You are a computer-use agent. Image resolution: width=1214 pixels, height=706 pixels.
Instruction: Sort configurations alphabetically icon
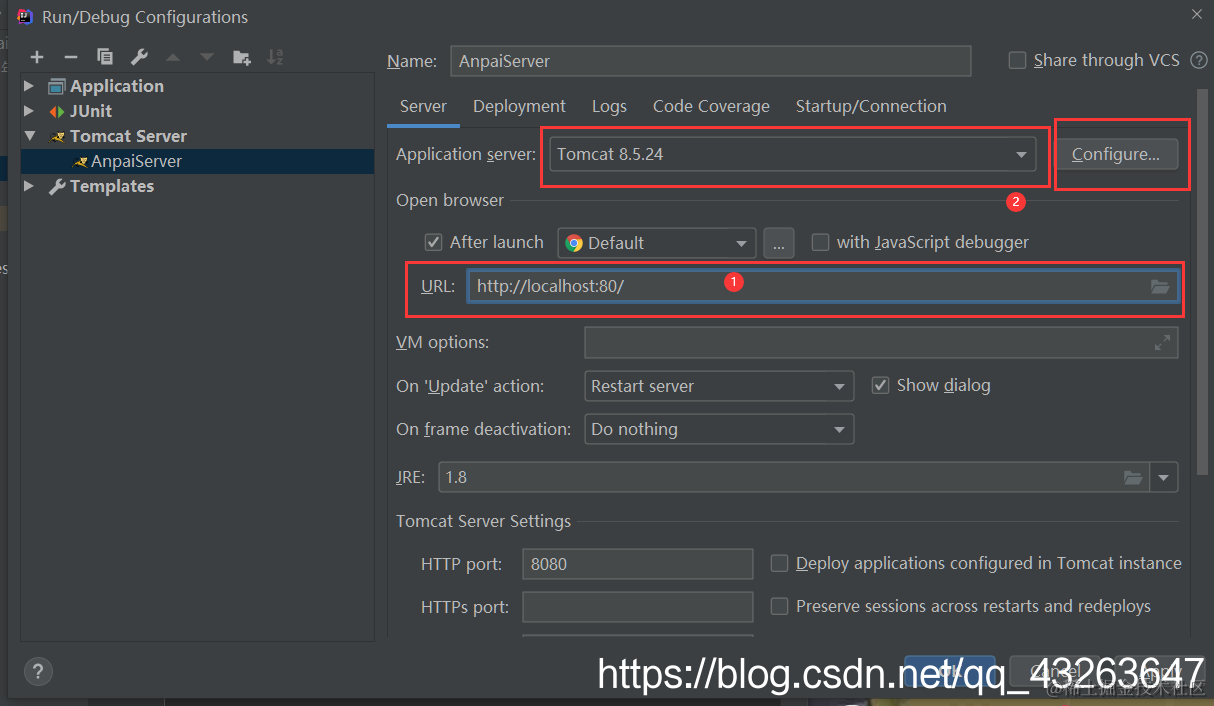tap(275, 57)
